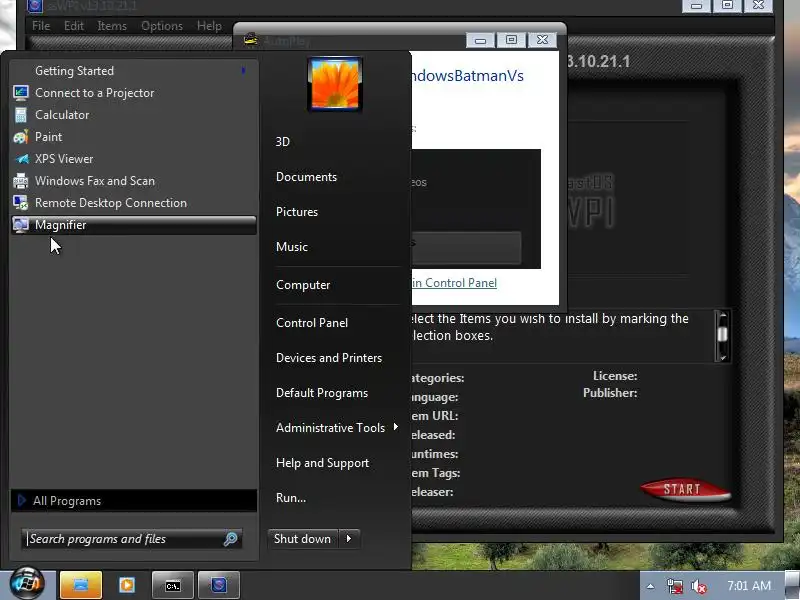Switch to the WPI taskbar icon

[x=218, y=585]
